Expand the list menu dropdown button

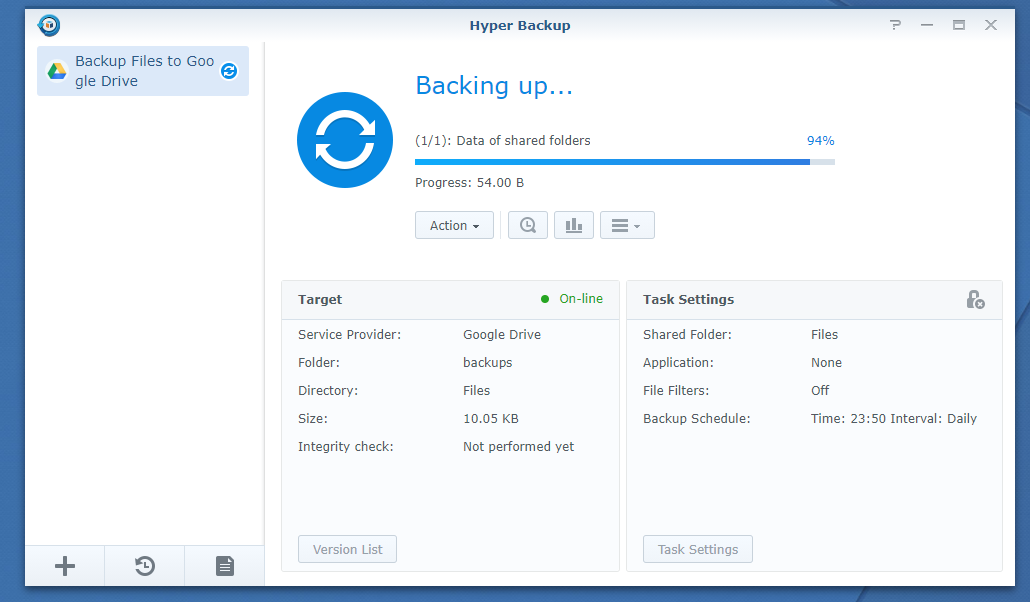click(x=627, y=225)
